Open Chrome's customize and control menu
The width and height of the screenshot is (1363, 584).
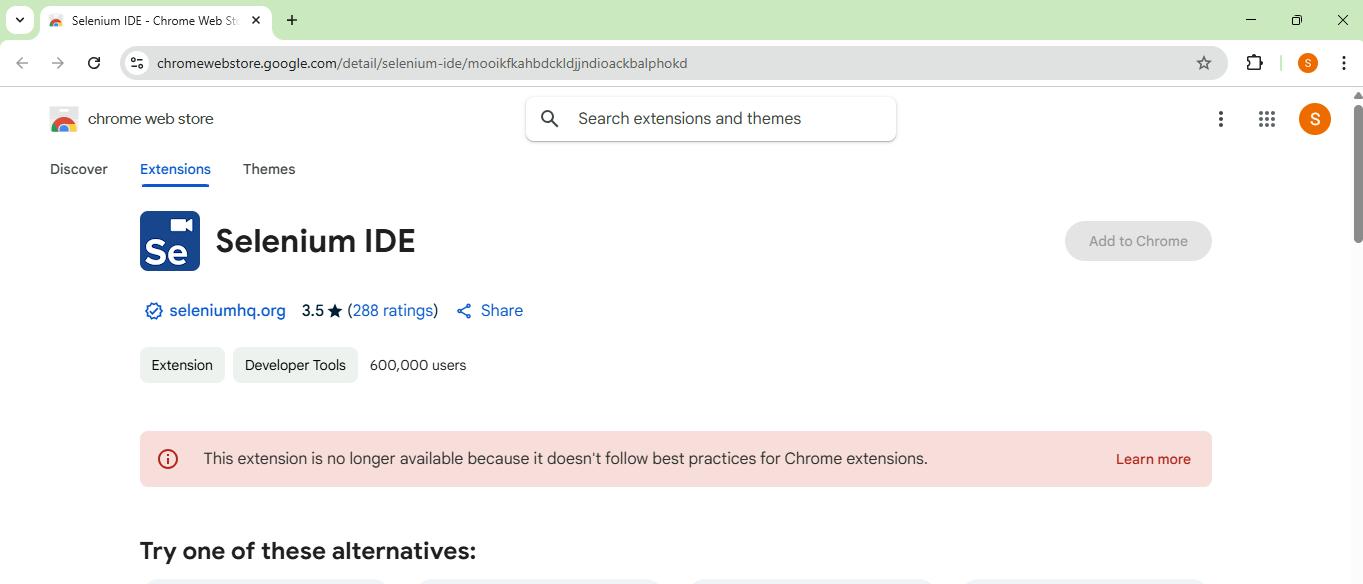coord(1344,63)
